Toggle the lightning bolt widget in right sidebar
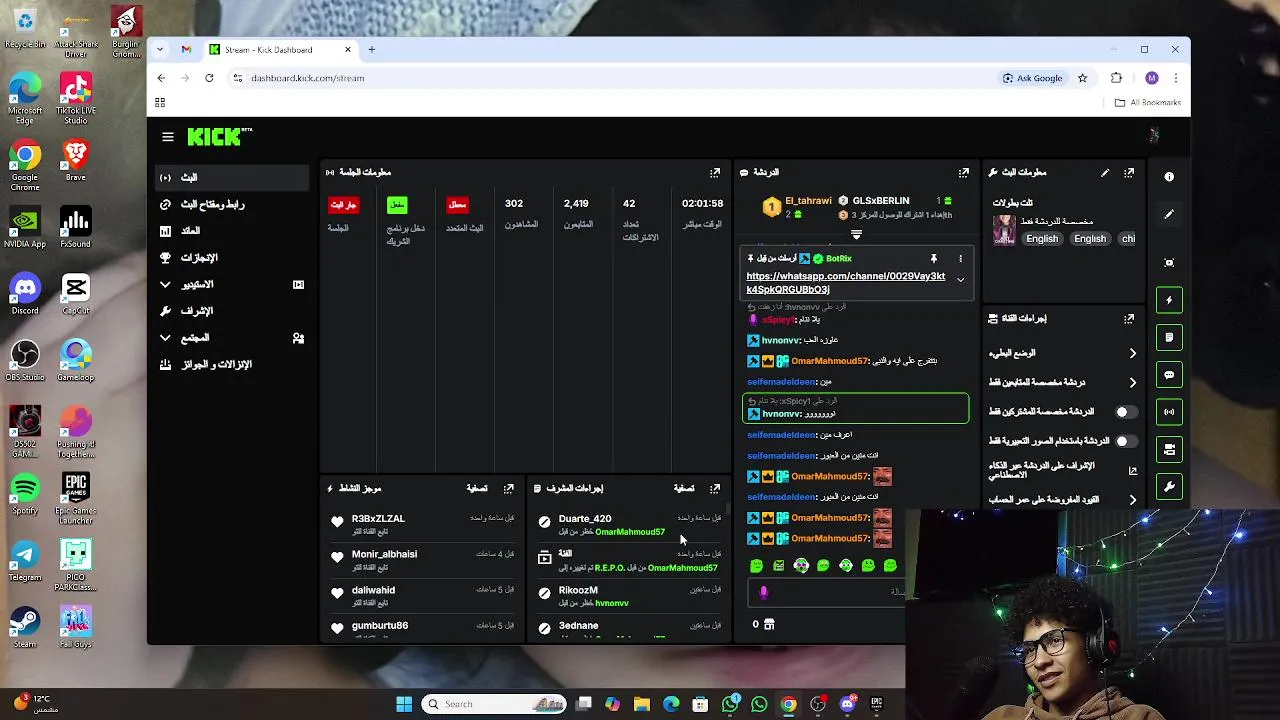 (x=1169, y=300)
